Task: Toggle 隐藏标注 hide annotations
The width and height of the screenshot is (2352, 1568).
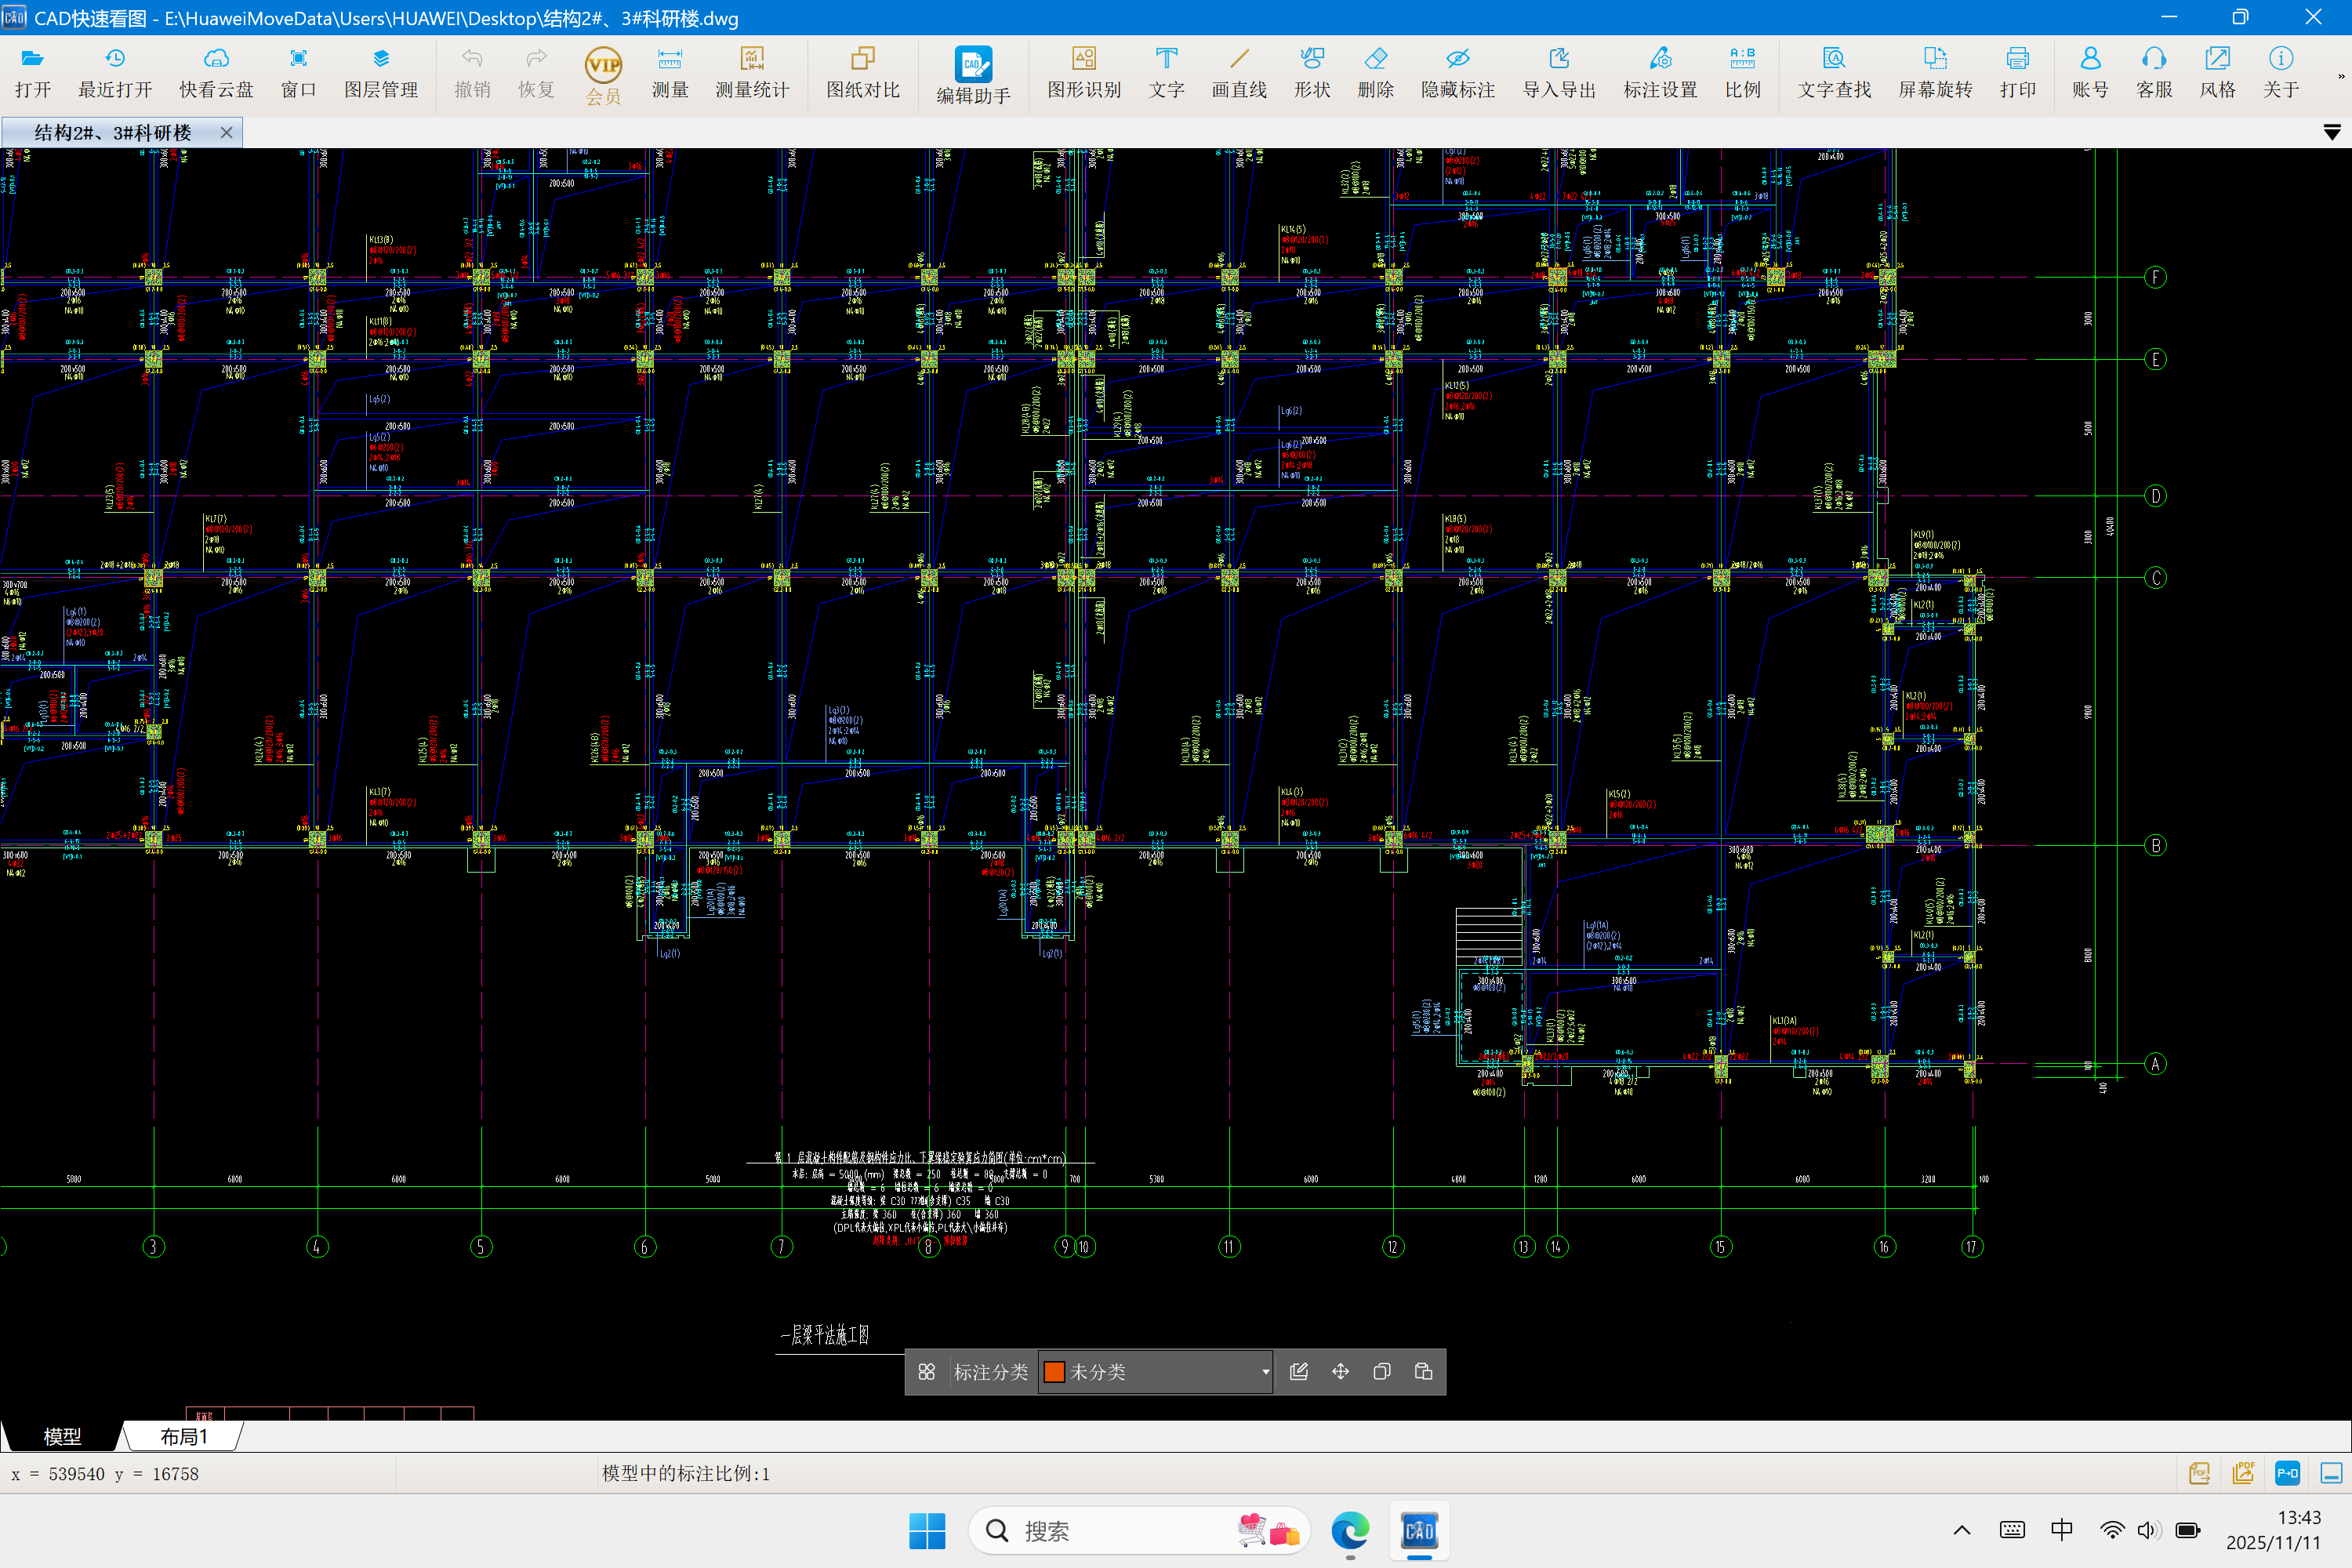Action: tap(1457, 72)
